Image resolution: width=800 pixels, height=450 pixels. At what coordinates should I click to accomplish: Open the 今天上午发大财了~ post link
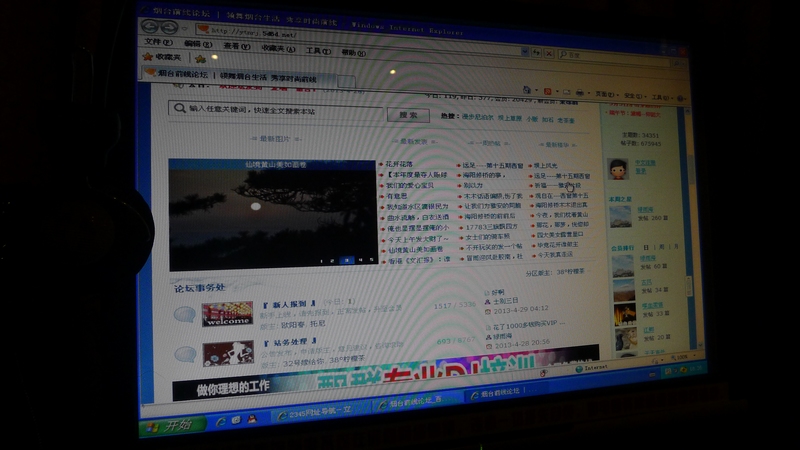point(418,239)
